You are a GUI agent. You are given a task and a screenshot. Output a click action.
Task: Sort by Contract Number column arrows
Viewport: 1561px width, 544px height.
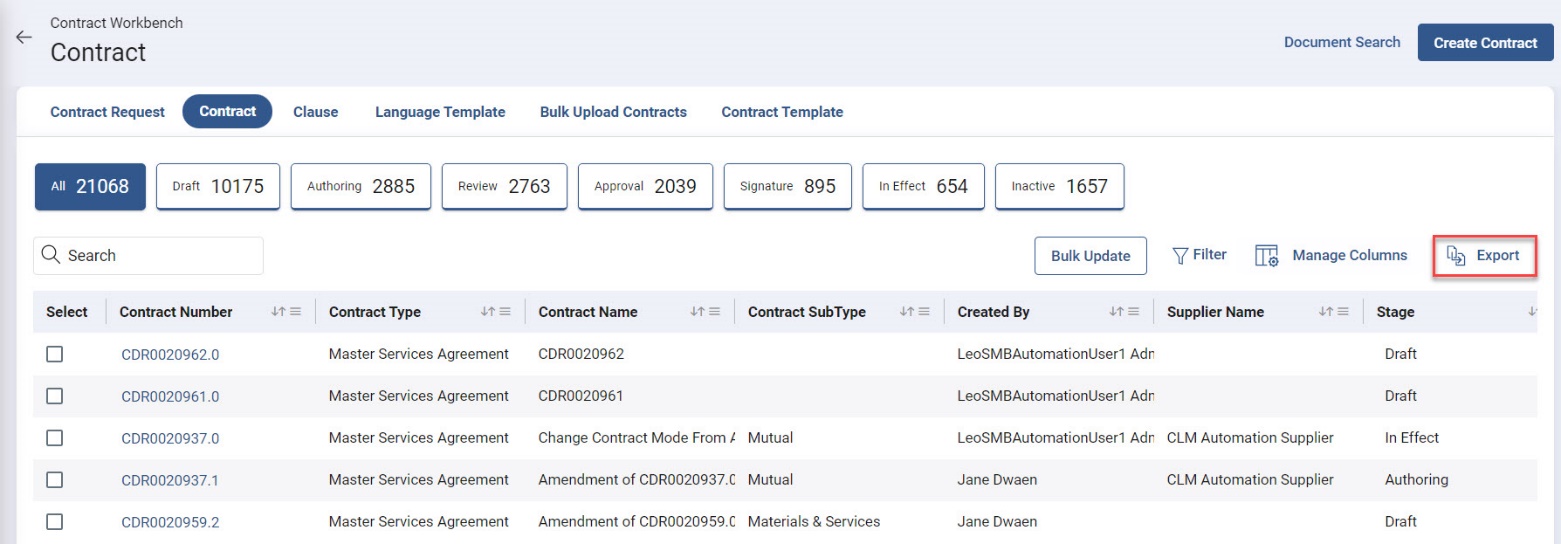tap(277, 312)
